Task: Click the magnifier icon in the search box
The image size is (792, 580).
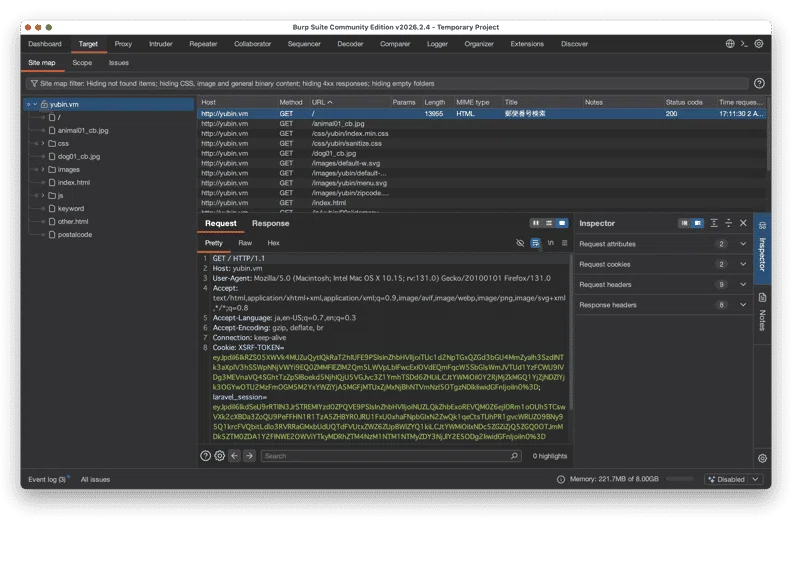Action: (x=514, y=456)
